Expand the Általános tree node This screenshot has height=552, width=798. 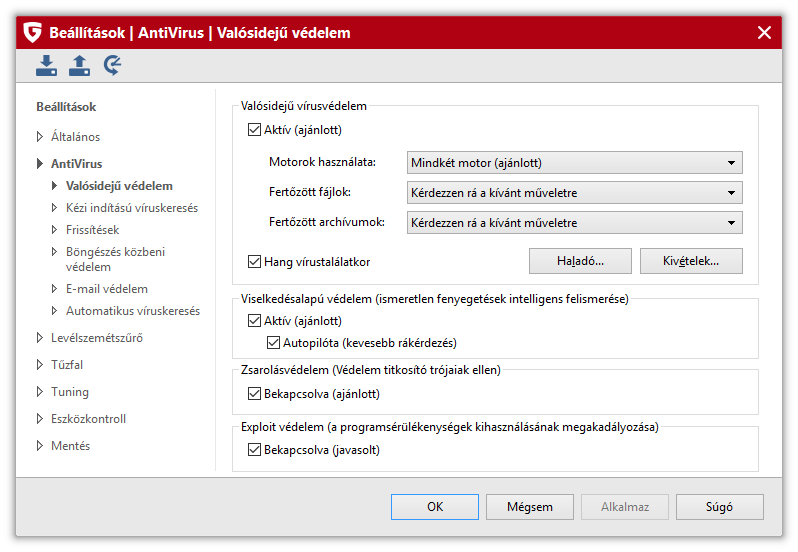(x=40, y=137)
